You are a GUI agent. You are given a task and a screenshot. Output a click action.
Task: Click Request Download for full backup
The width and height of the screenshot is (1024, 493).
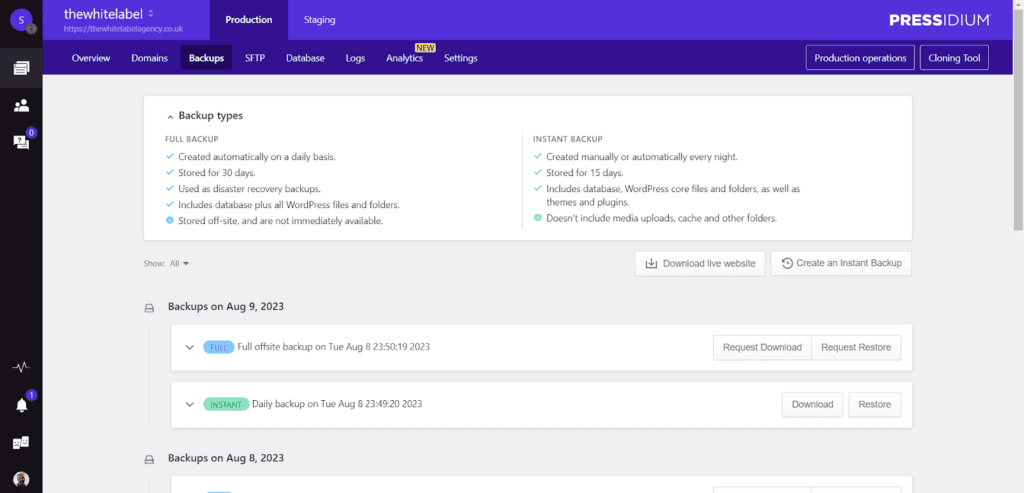click(762, 347)
